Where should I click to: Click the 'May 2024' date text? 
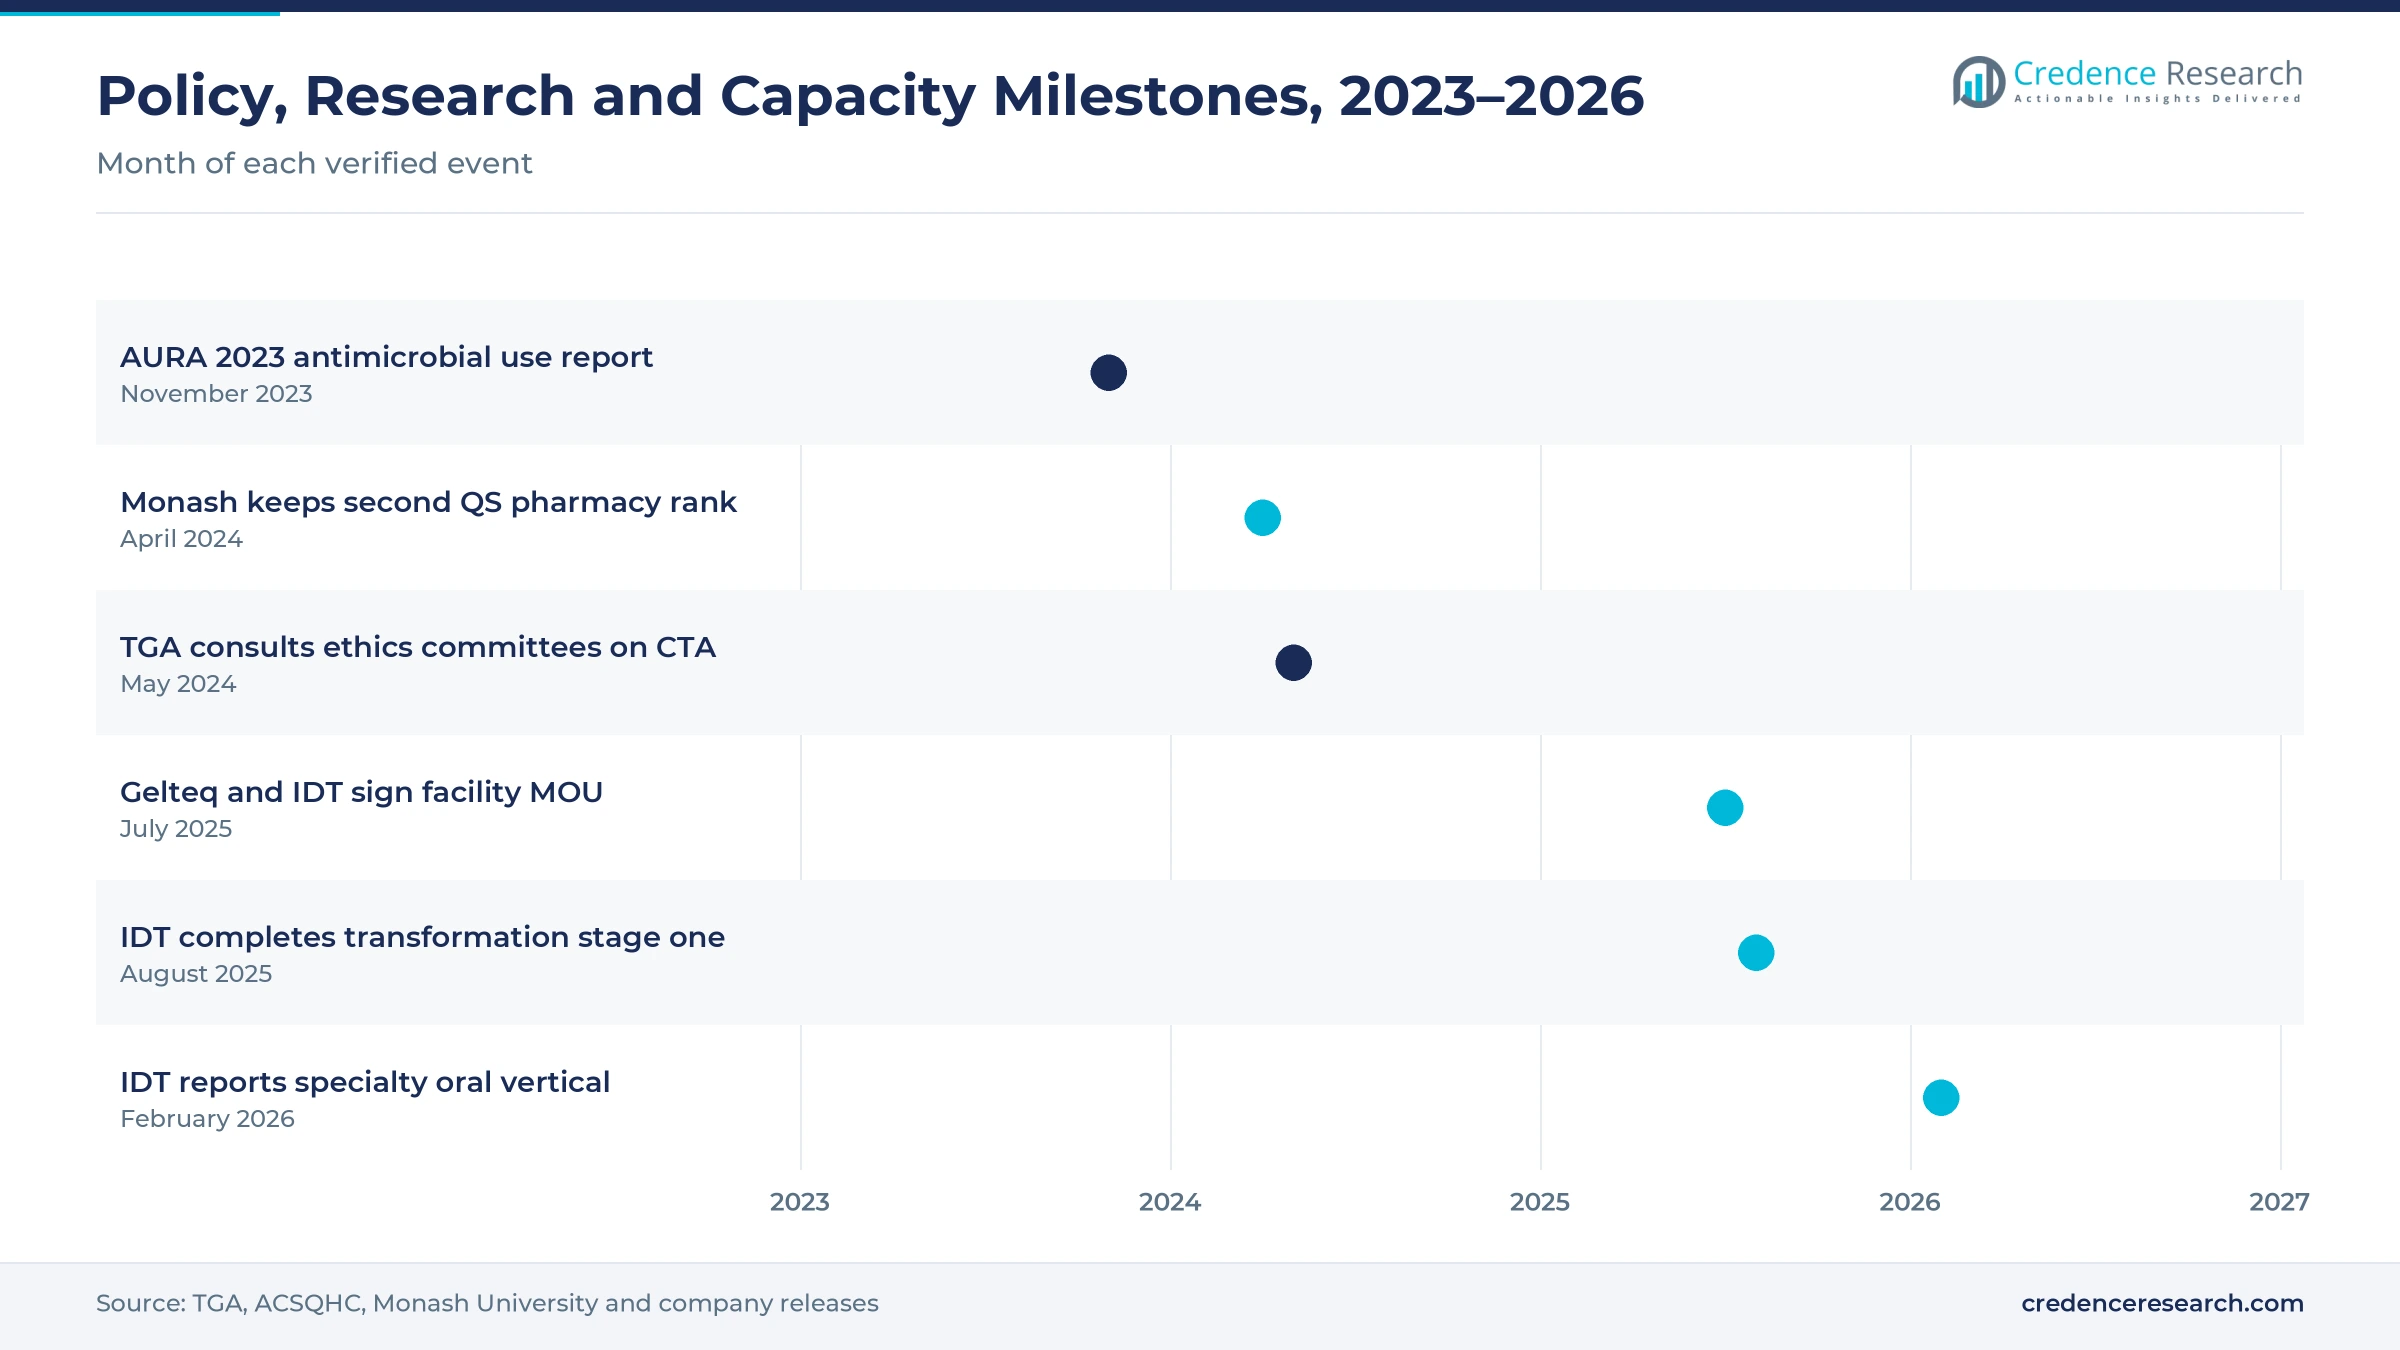click(x=178, y=684)
